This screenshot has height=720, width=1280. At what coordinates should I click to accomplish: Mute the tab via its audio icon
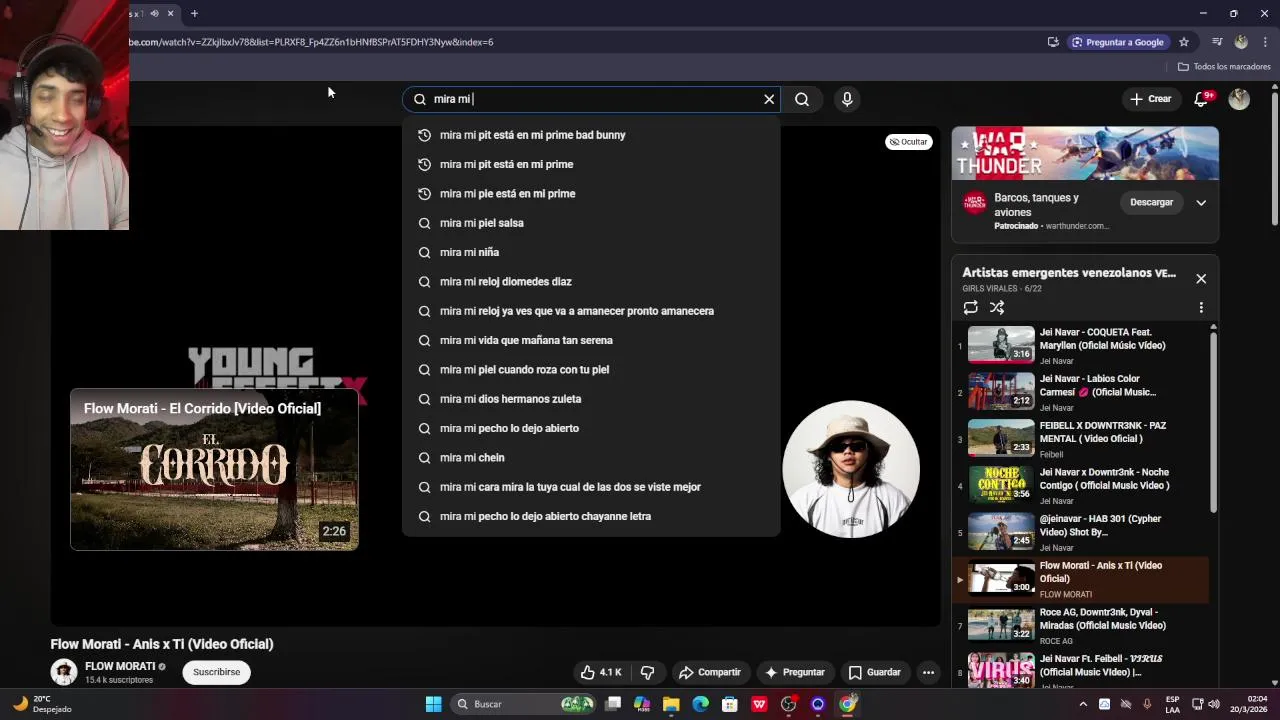(x=154, y=13)
